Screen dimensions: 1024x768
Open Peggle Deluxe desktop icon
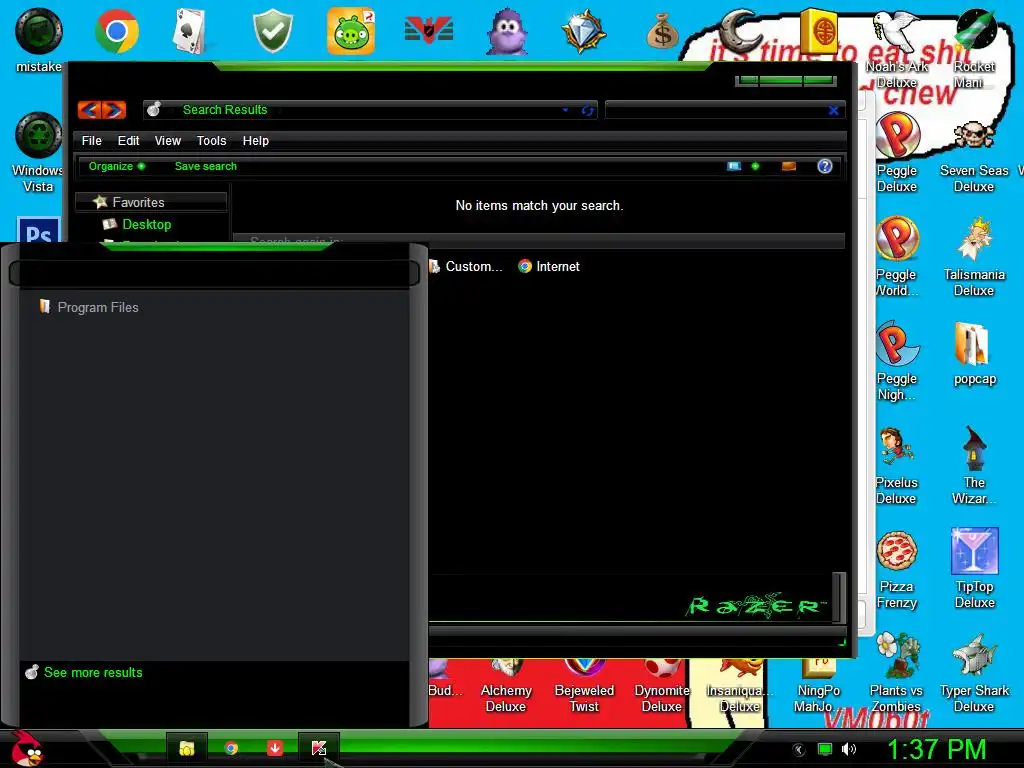pyautogui.click(x=897, y=153)
